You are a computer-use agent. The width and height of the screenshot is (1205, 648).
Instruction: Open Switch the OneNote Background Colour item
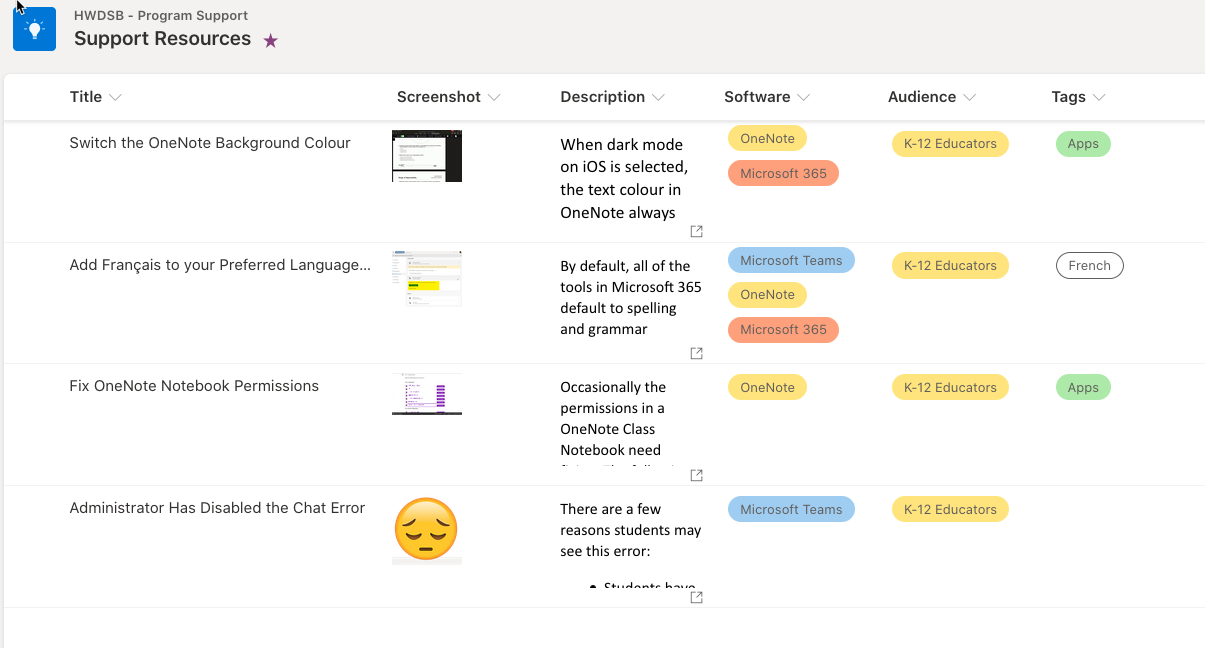(210, 143)
